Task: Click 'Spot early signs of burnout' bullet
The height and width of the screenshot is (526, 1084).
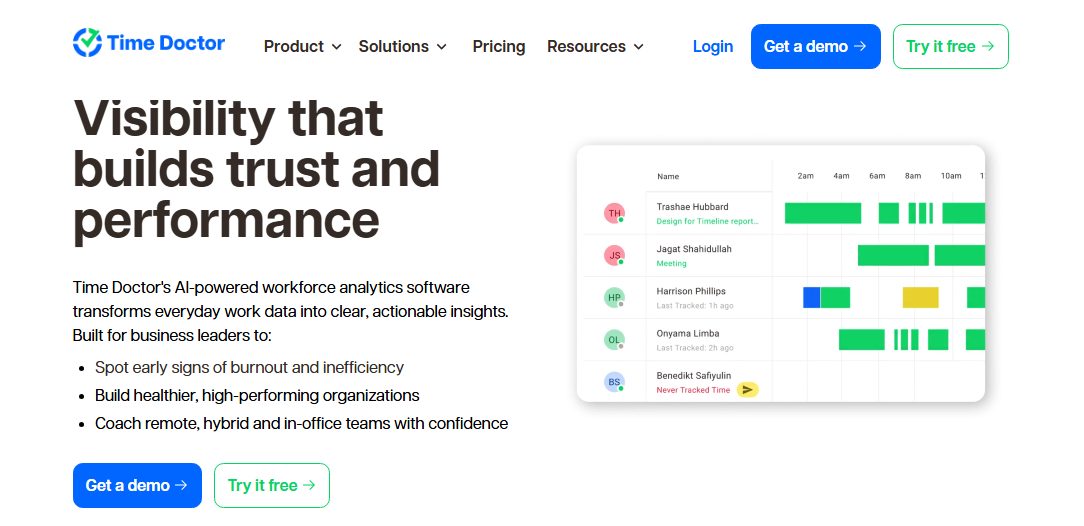Action: (250, 368)
